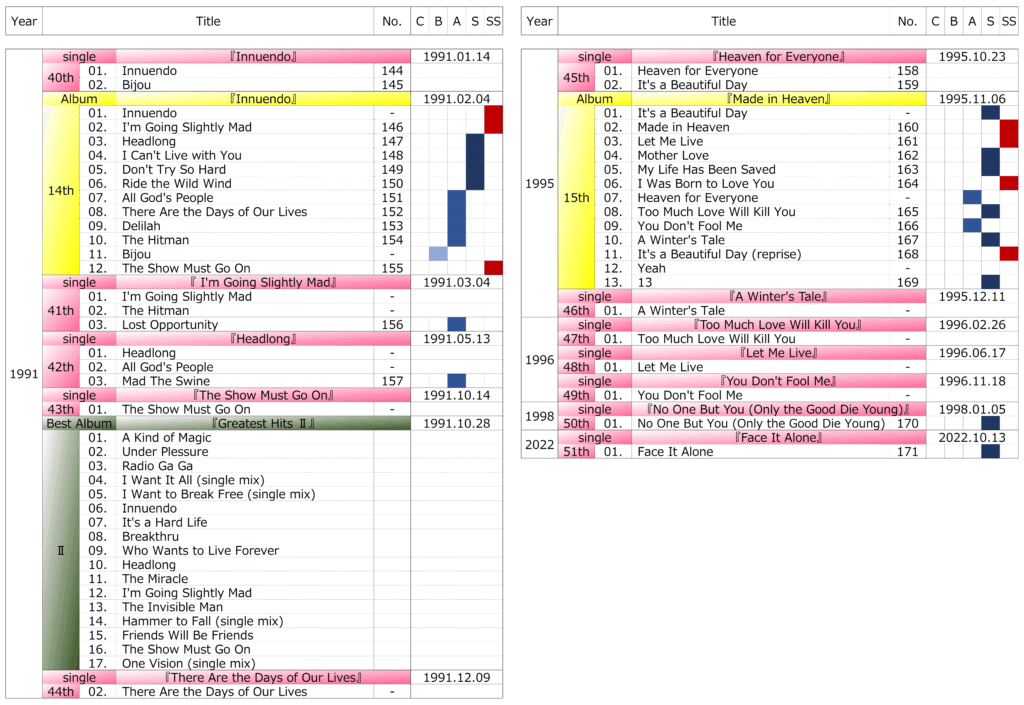The image size is (1024, 705).
Task: Click the '51th' single label
Action: 576,452
